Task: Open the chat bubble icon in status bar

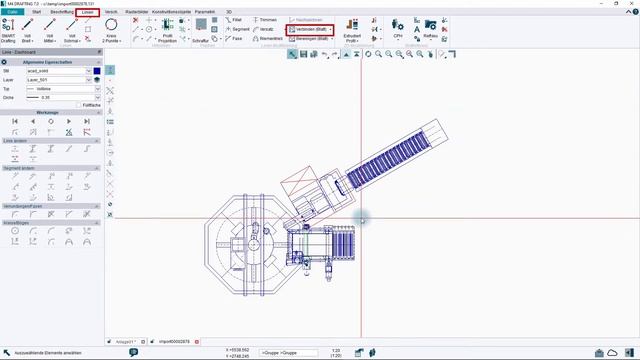Action: (133, 352)
